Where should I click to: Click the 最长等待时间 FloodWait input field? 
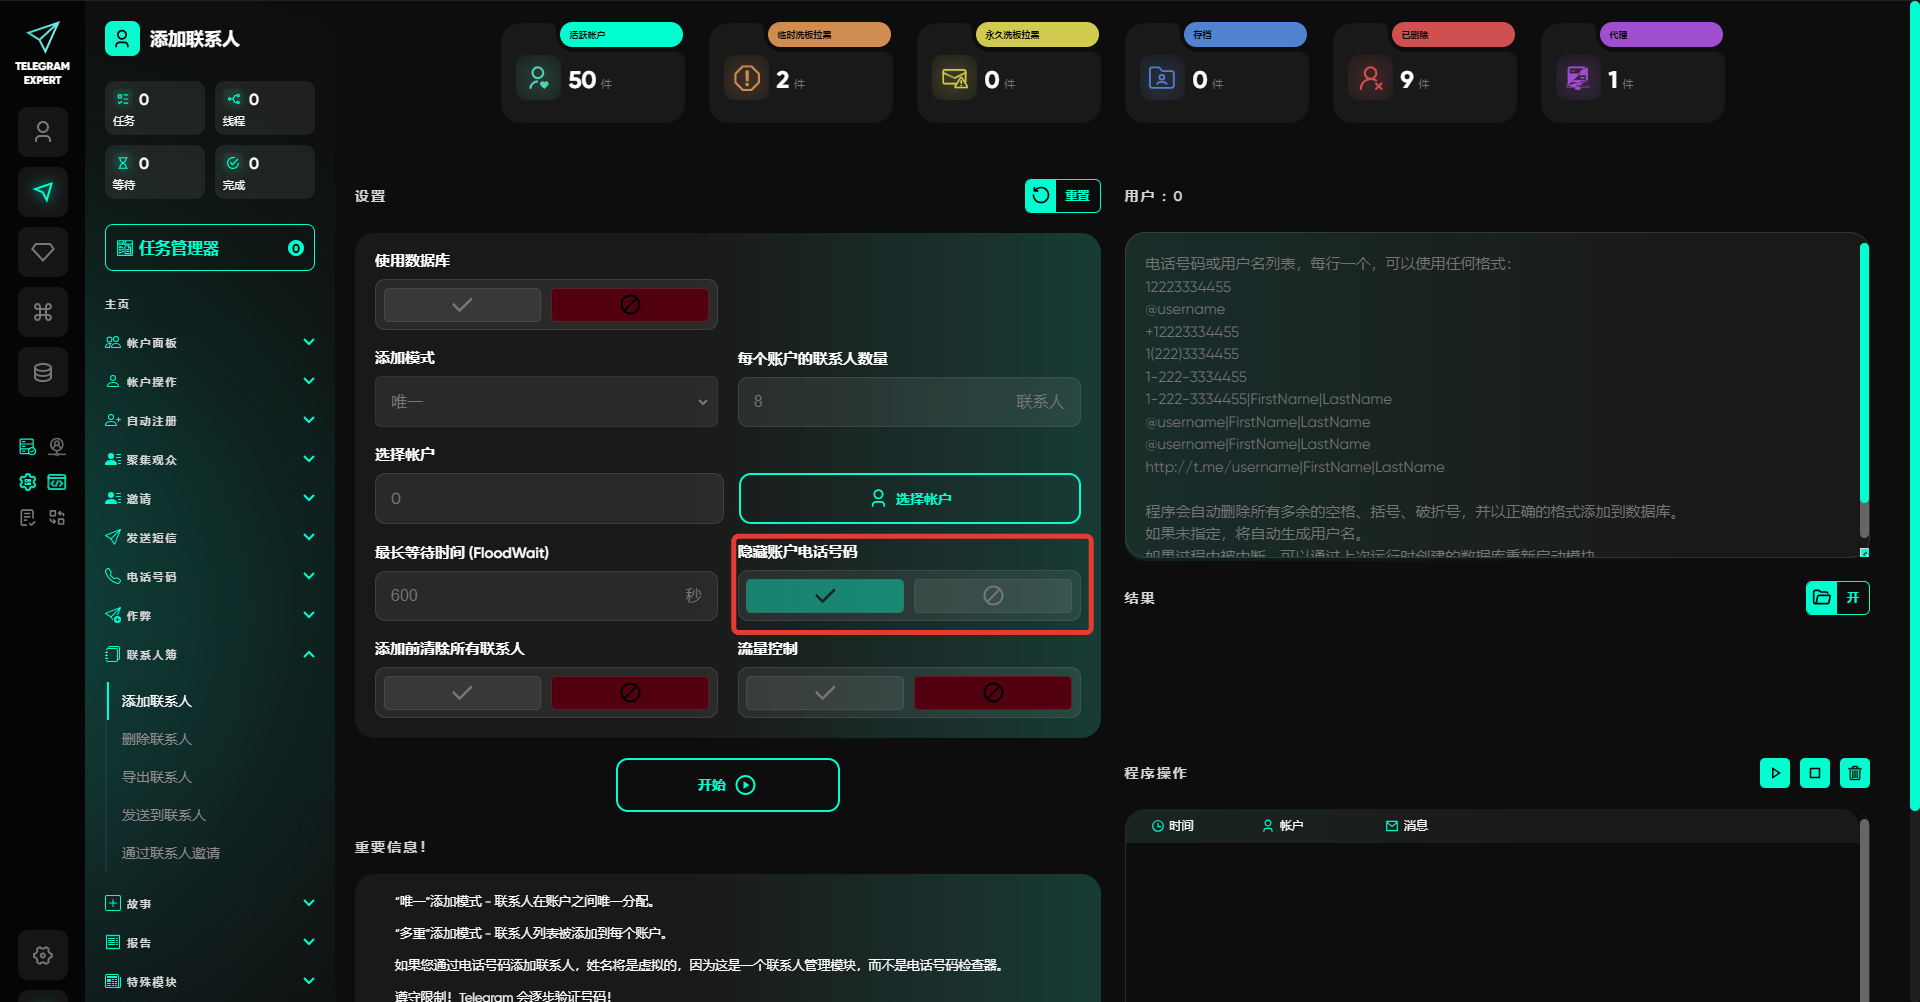[x=530, y=596]
